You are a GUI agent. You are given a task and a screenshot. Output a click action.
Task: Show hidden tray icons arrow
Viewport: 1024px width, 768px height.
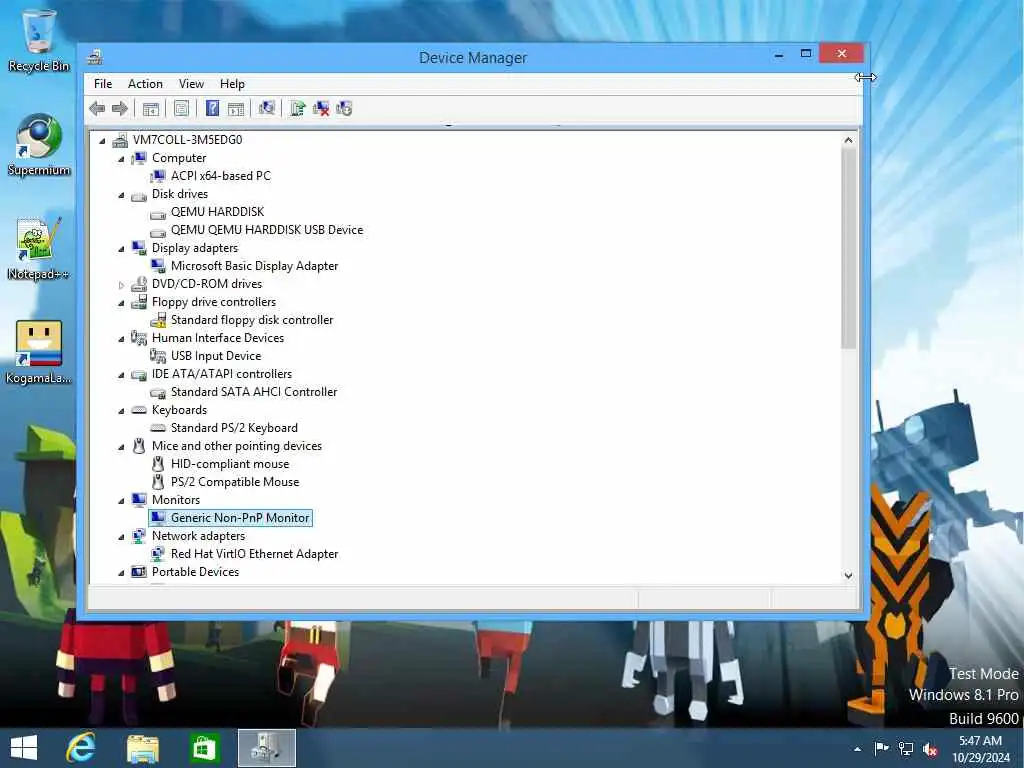[x=857, y=749]
